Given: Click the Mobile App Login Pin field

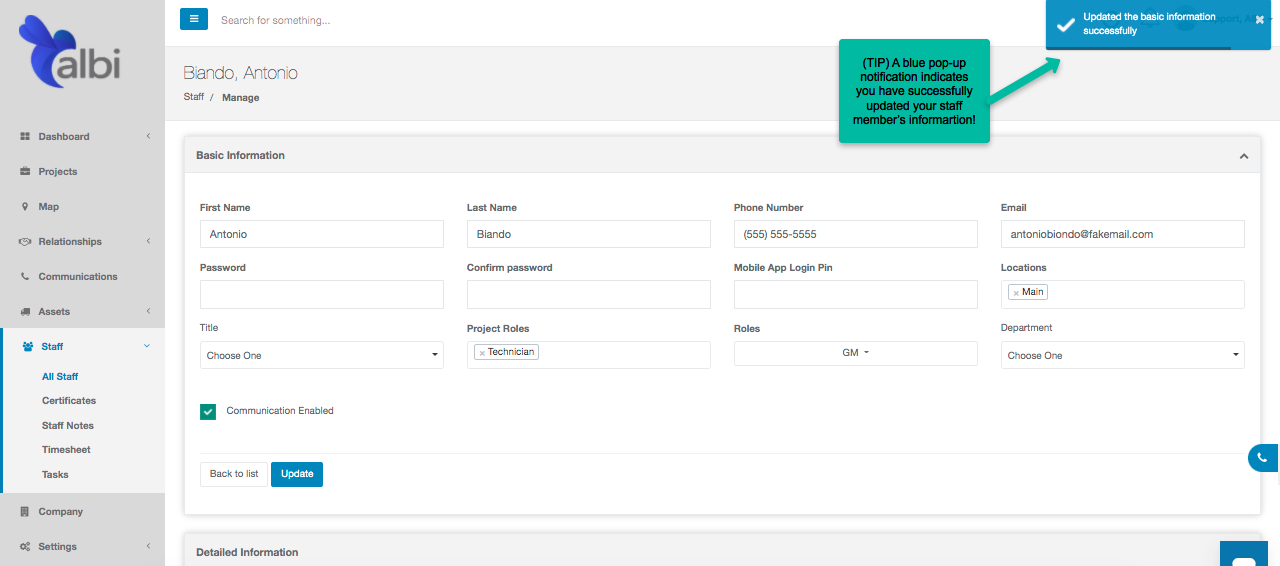Looking at the screenshot, I should (856, 294).
